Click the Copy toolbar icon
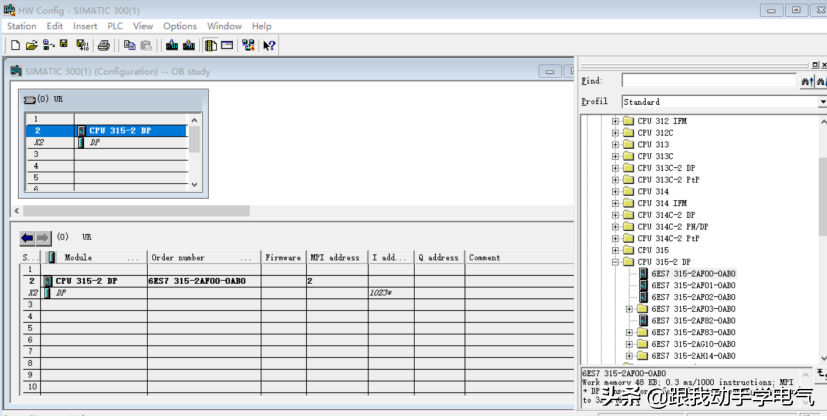 pyautogui.click(x=129, y=45)
